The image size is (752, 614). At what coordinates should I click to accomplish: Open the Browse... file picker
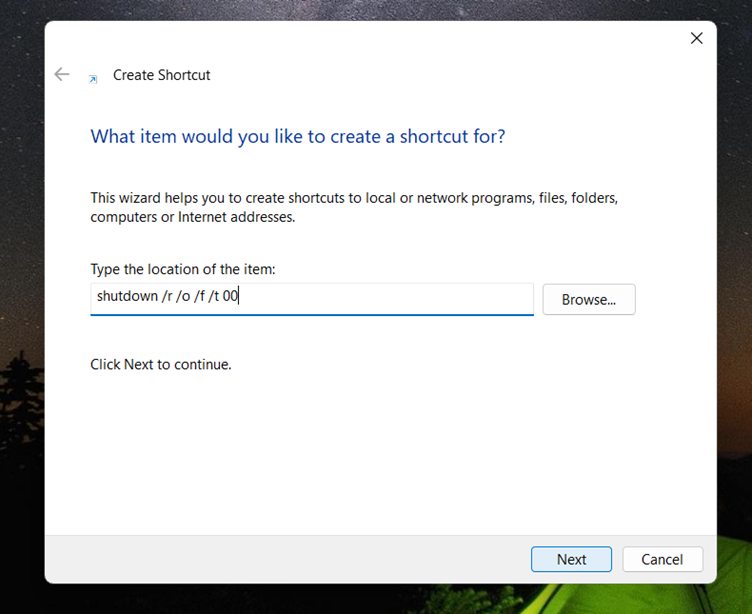click(588, 299)
